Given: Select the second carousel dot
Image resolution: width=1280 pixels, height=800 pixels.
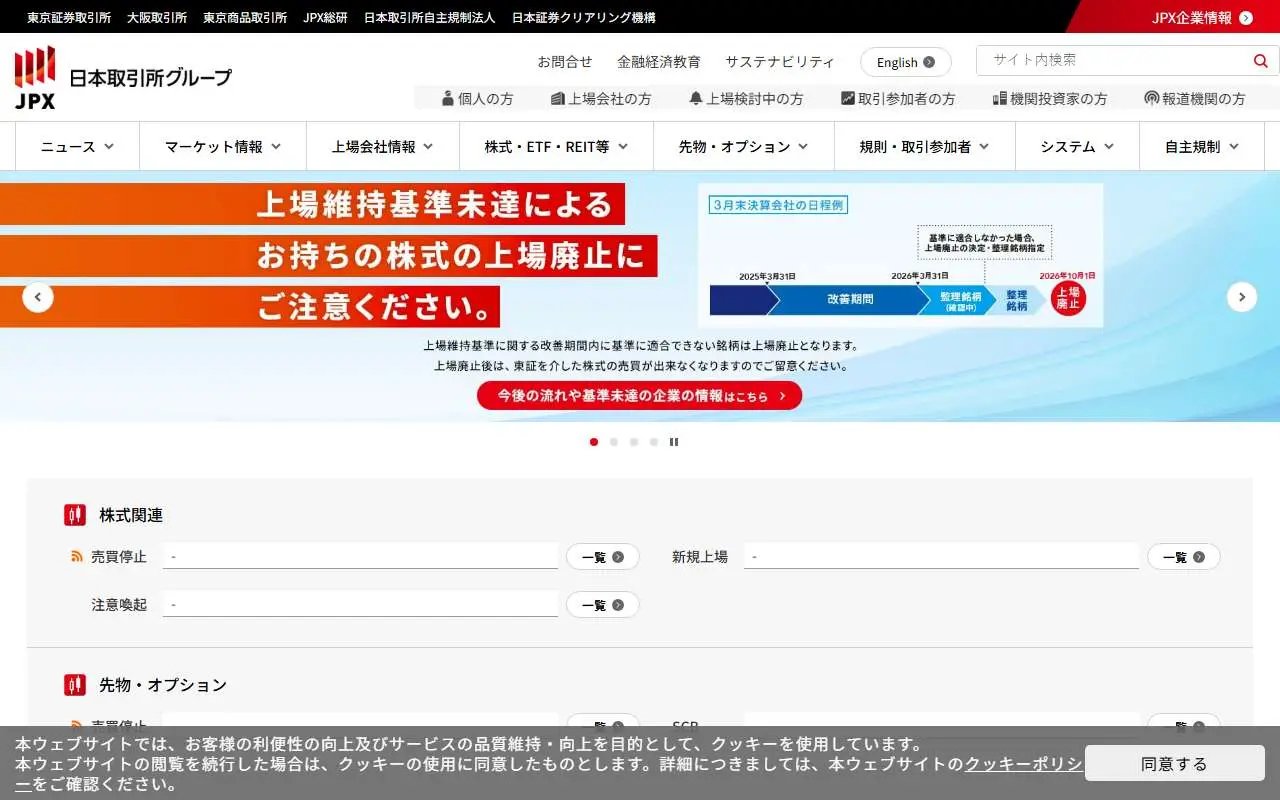Looking at the screenshot, I should [x=614, y=441].
